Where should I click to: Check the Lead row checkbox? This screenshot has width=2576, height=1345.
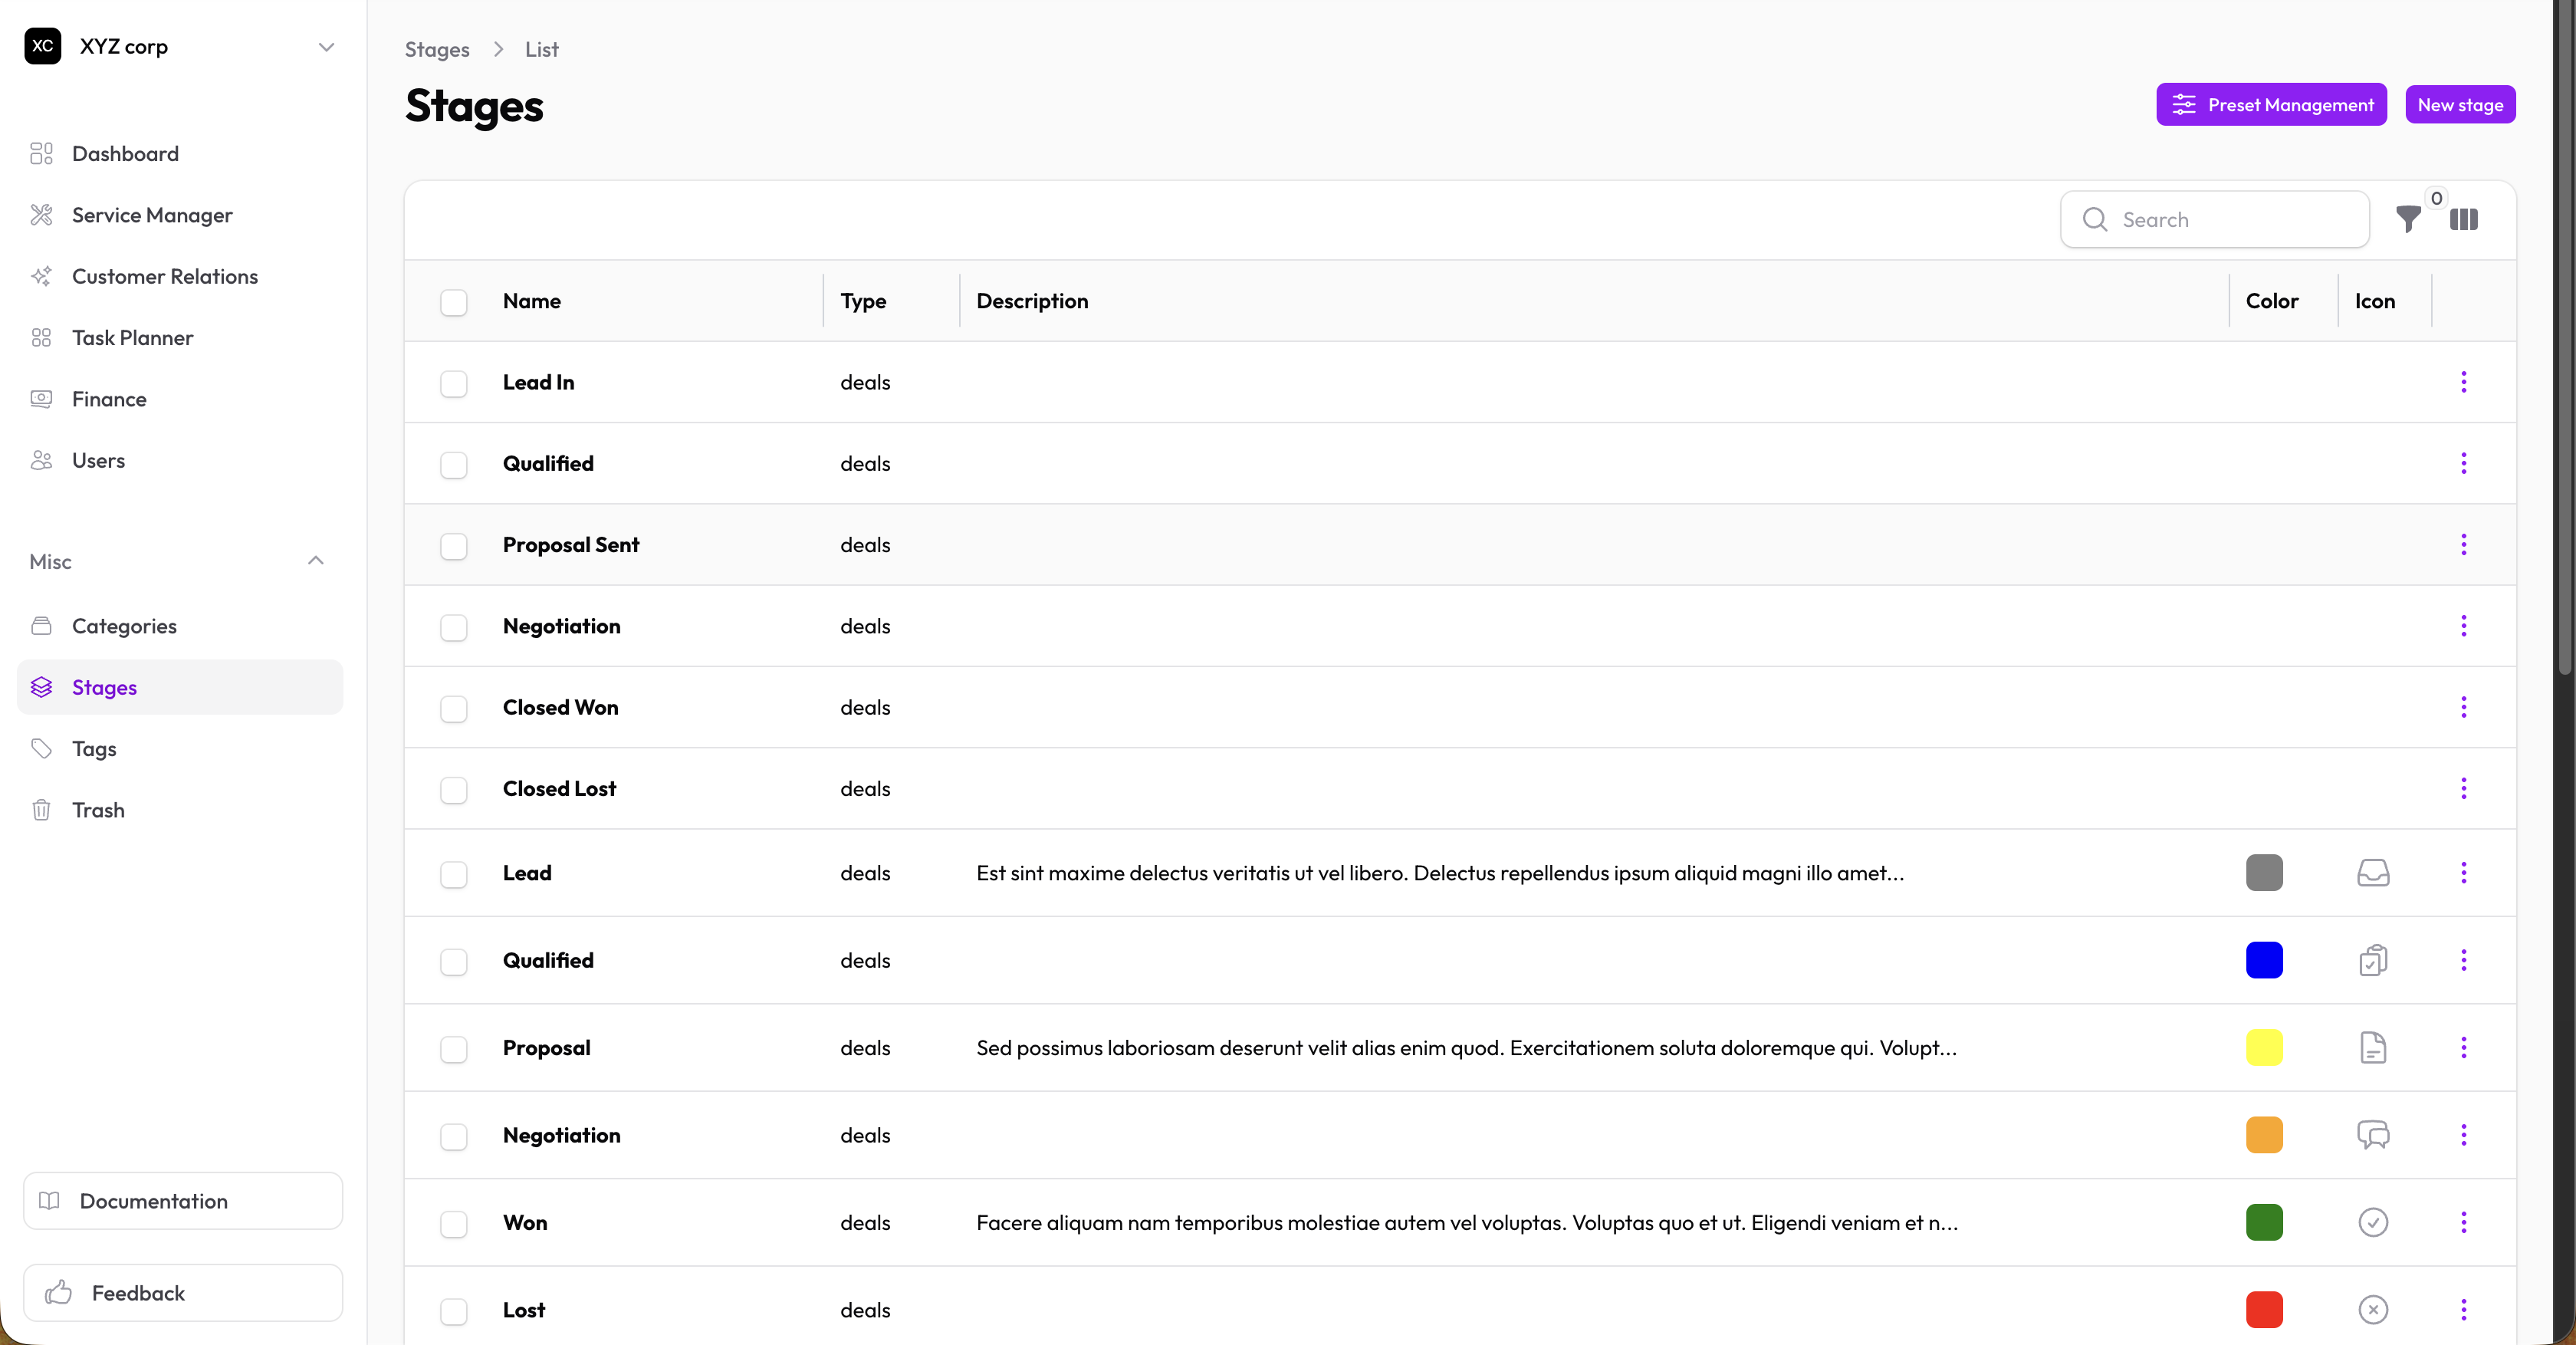[x=454, y=874]
